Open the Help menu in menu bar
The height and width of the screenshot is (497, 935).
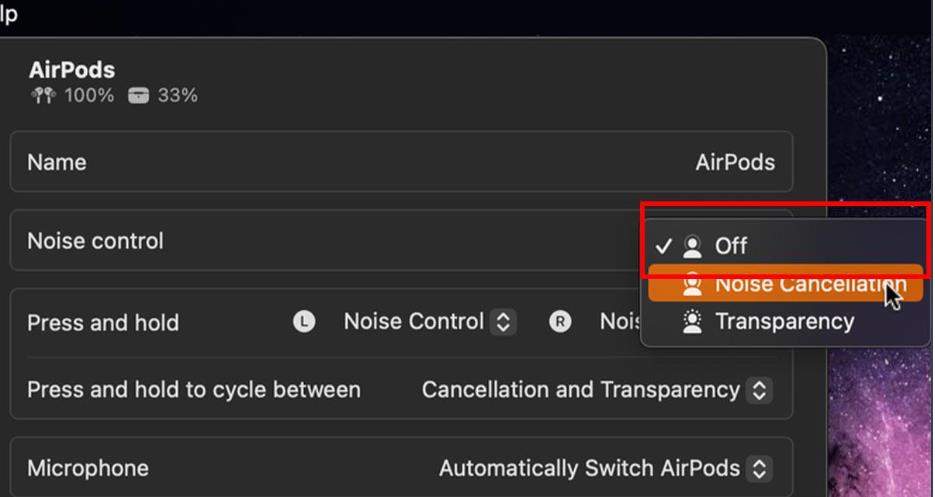[x=8, y=14]
